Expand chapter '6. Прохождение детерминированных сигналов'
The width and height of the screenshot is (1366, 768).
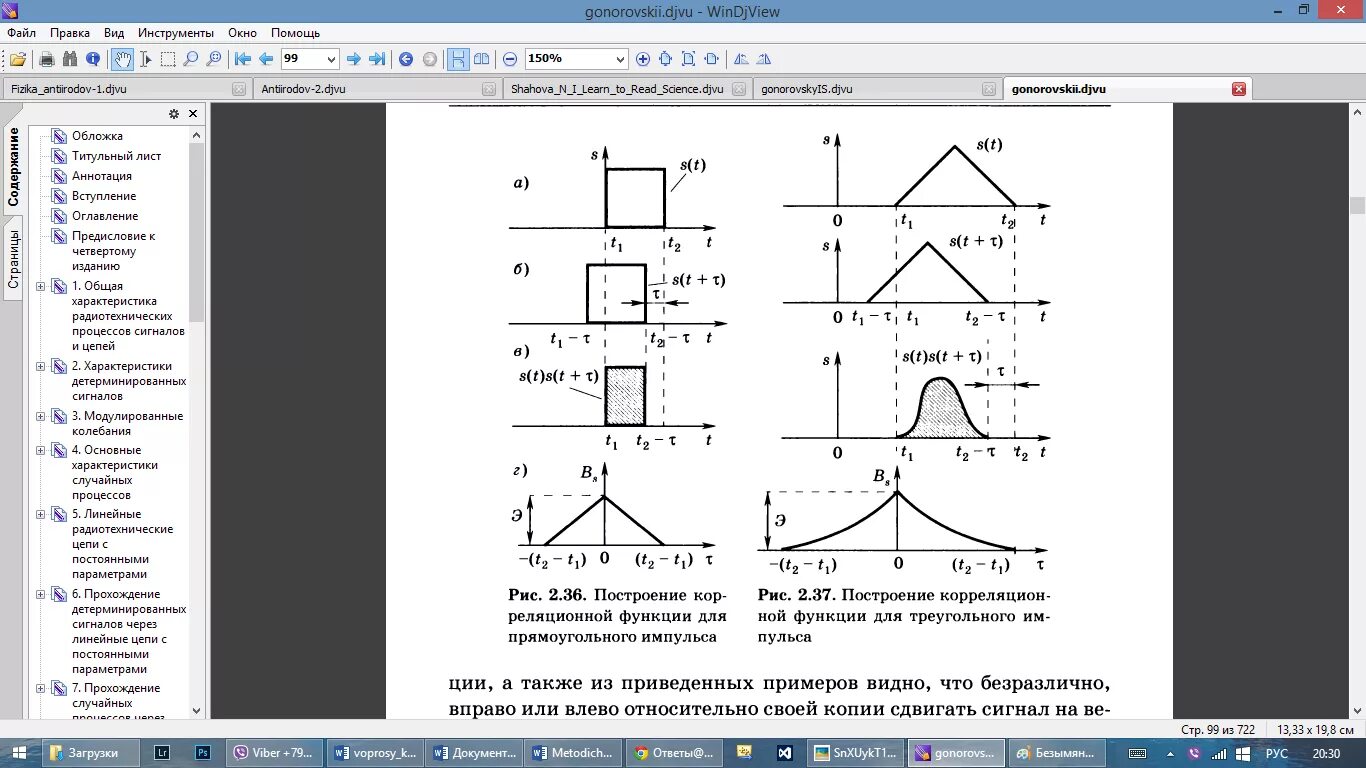click(x=41, y=594)
